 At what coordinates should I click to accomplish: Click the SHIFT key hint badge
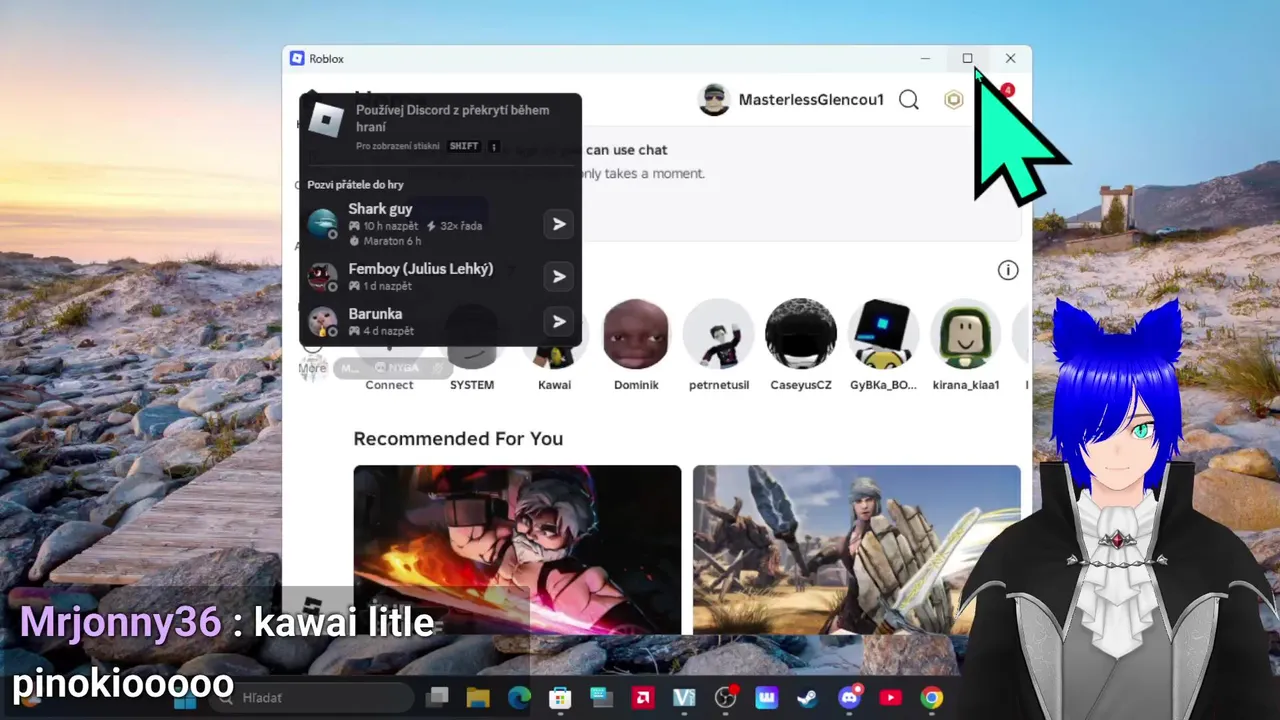(464, 146)
